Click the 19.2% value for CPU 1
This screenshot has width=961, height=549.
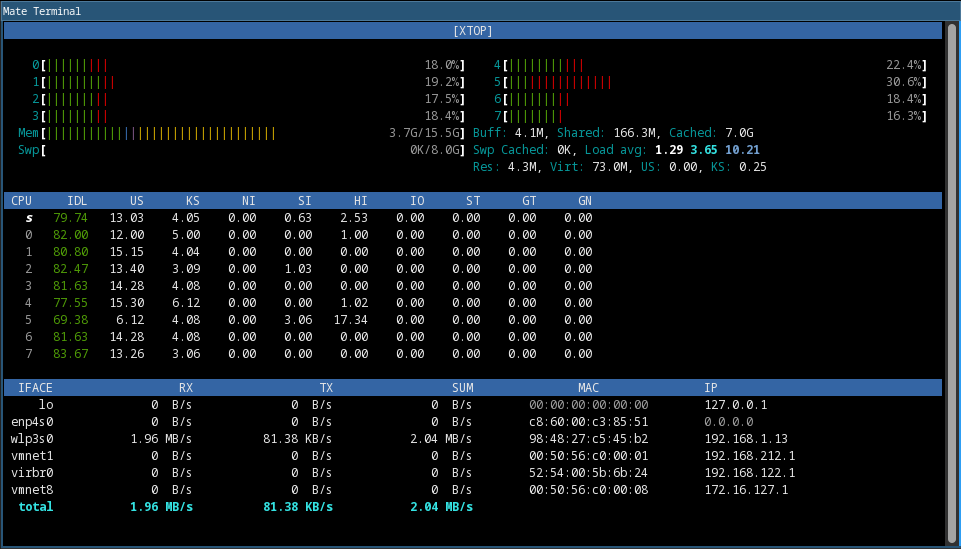pos(442,82)
